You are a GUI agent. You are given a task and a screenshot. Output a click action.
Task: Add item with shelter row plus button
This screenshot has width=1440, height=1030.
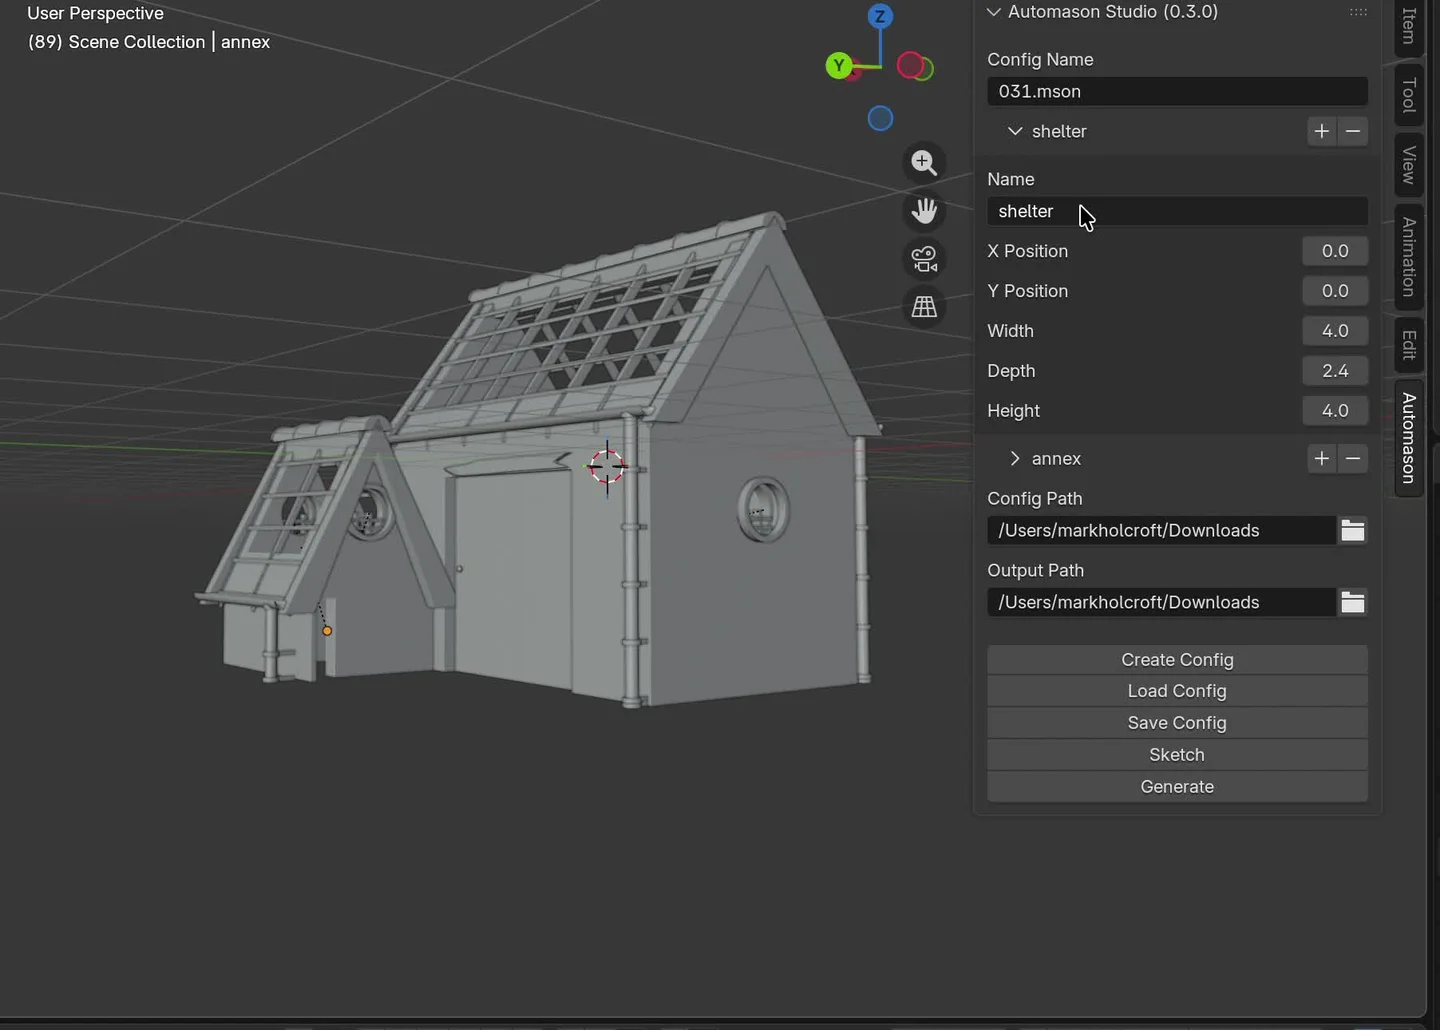point(1322,131)
